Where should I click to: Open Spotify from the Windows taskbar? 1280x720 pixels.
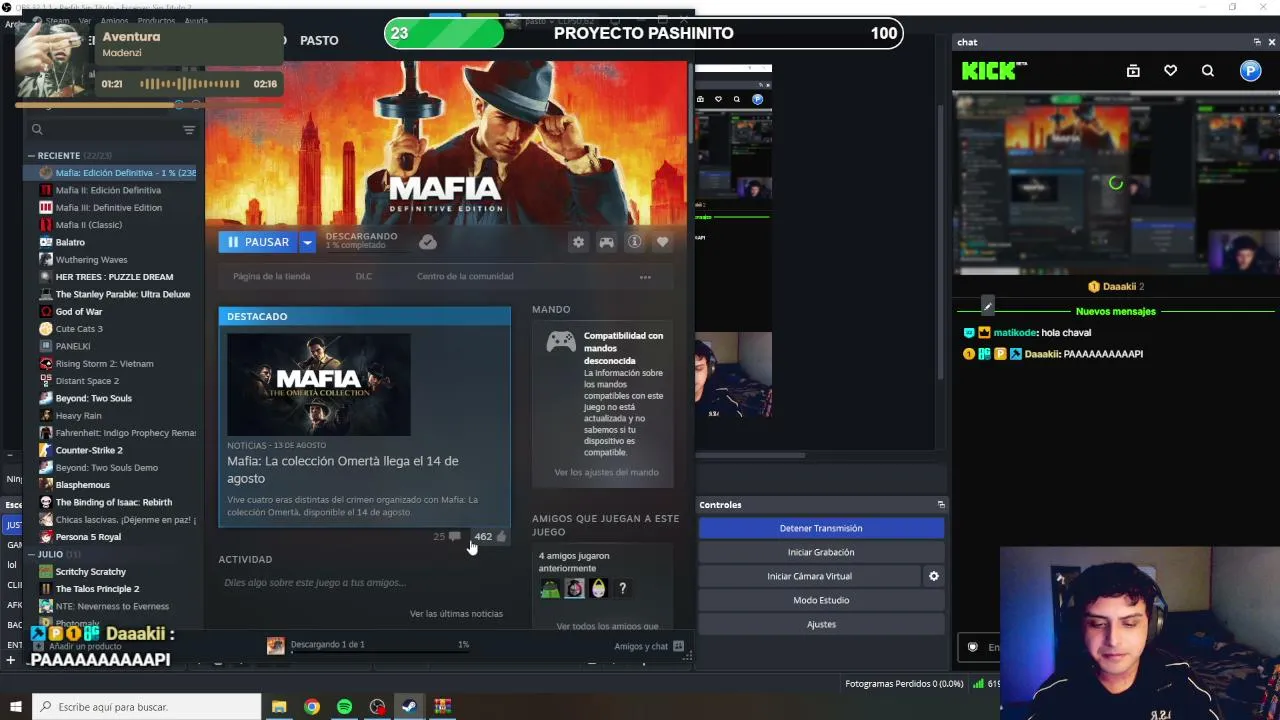coord(344,707)
